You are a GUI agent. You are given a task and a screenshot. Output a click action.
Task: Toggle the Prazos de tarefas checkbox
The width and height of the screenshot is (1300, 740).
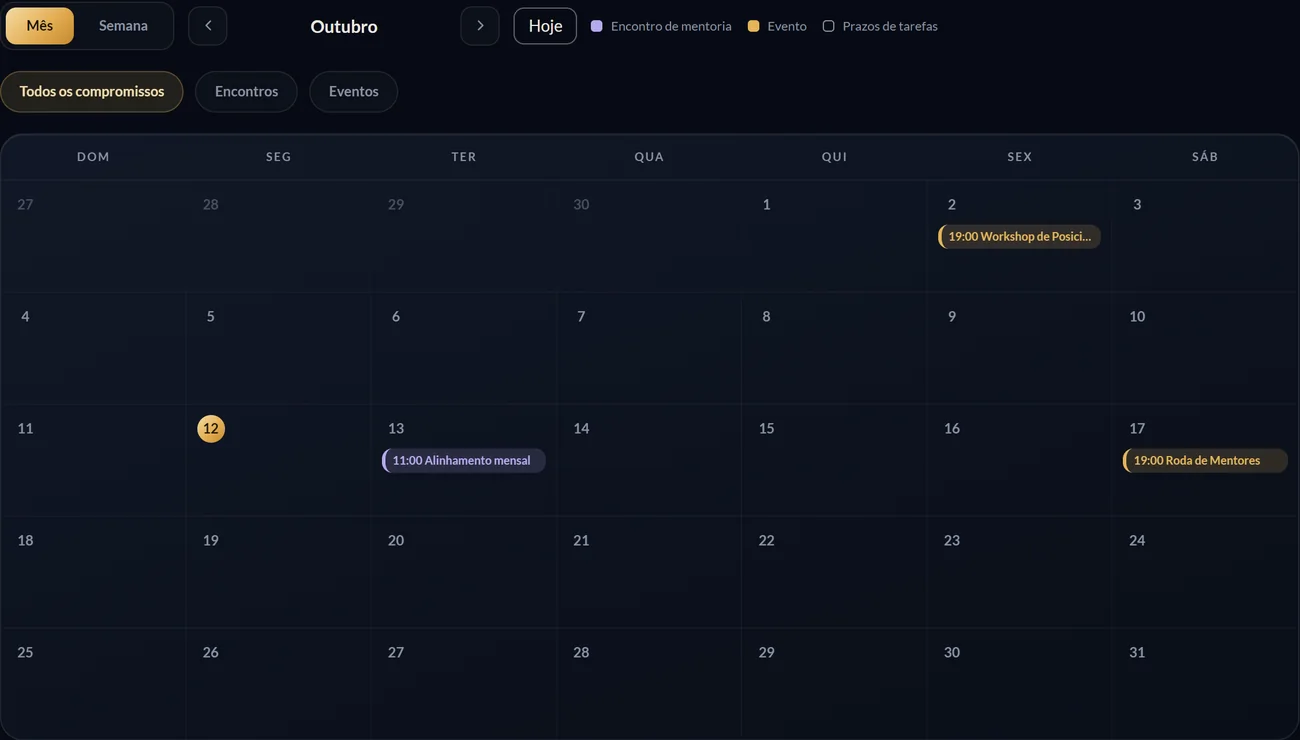(828, 26)
